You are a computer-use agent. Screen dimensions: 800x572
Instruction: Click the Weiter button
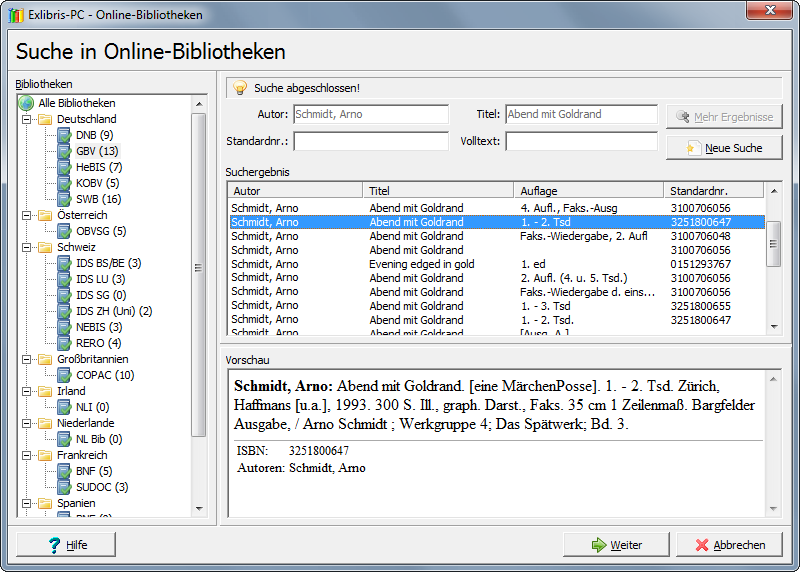[616, 545]
